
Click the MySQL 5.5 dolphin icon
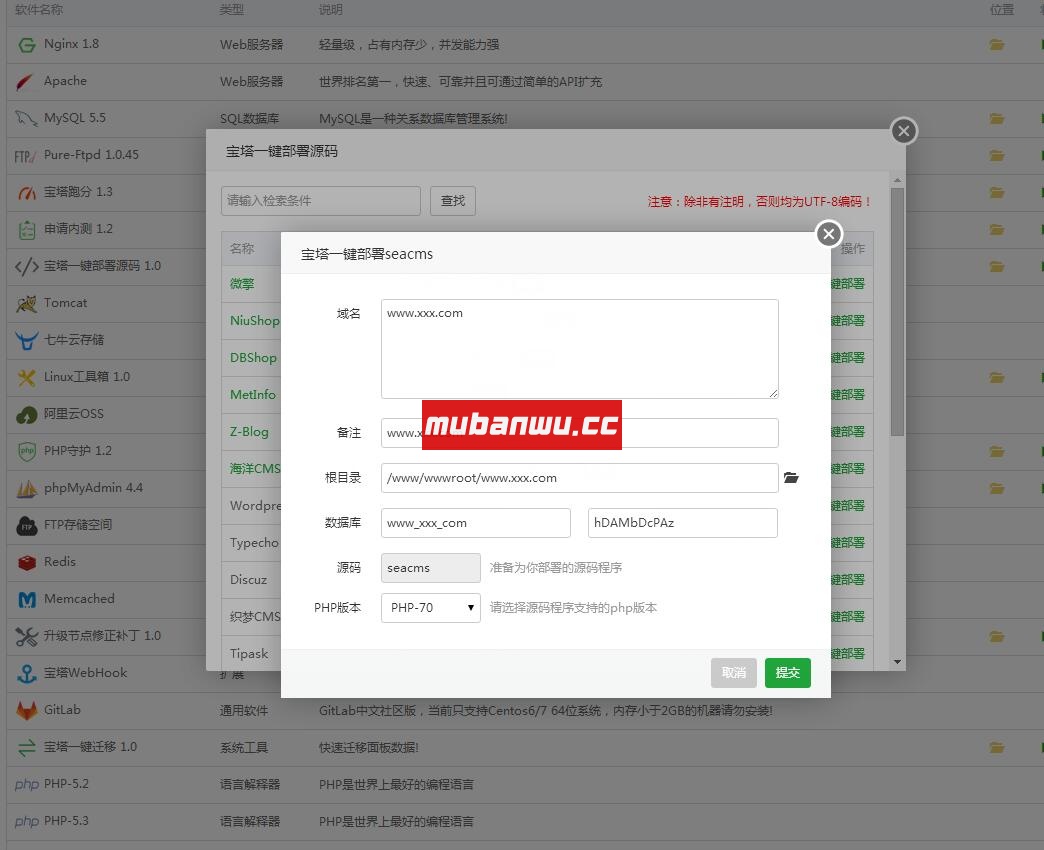point(26,118)
